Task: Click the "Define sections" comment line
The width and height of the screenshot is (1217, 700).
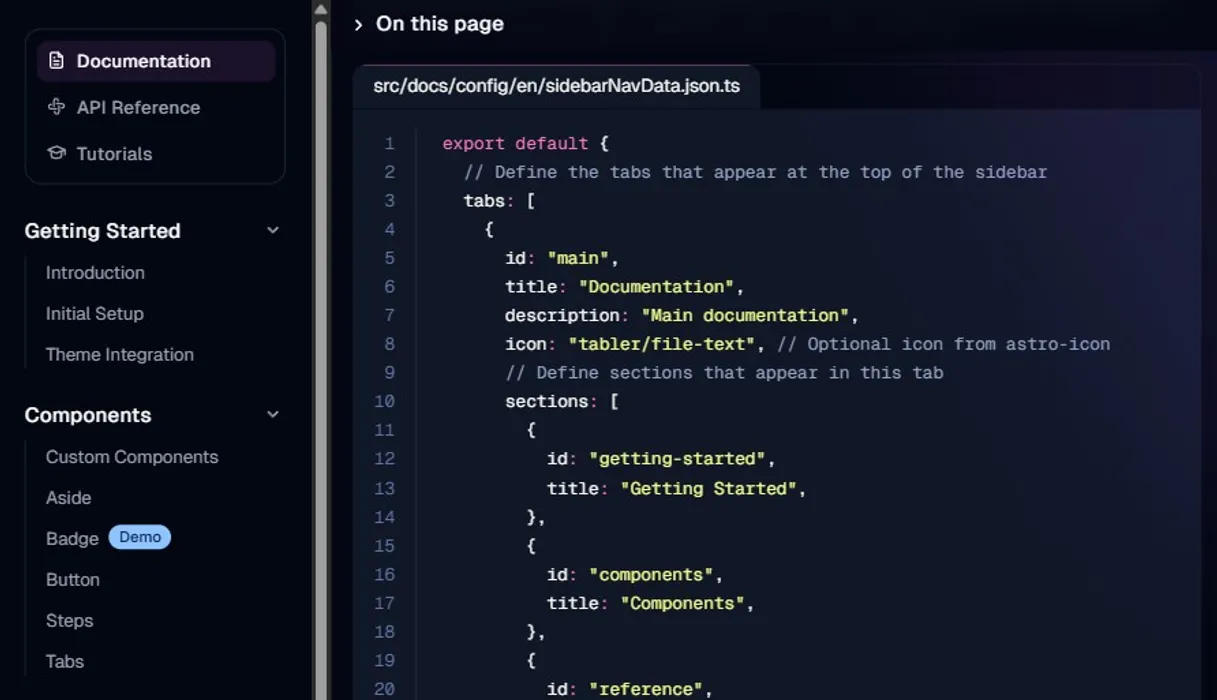Action: pos(724,373)
